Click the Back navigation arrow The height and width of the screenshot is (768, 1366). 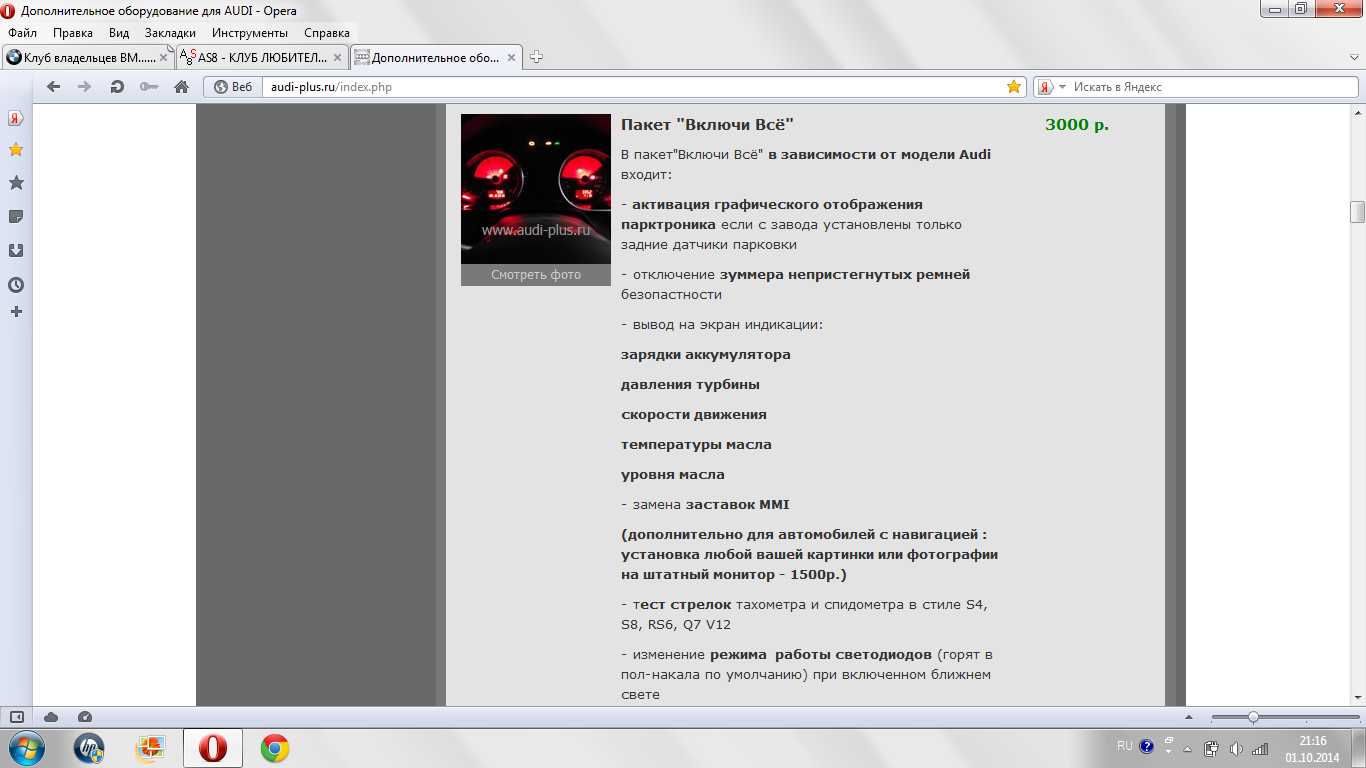pos(53,87)
